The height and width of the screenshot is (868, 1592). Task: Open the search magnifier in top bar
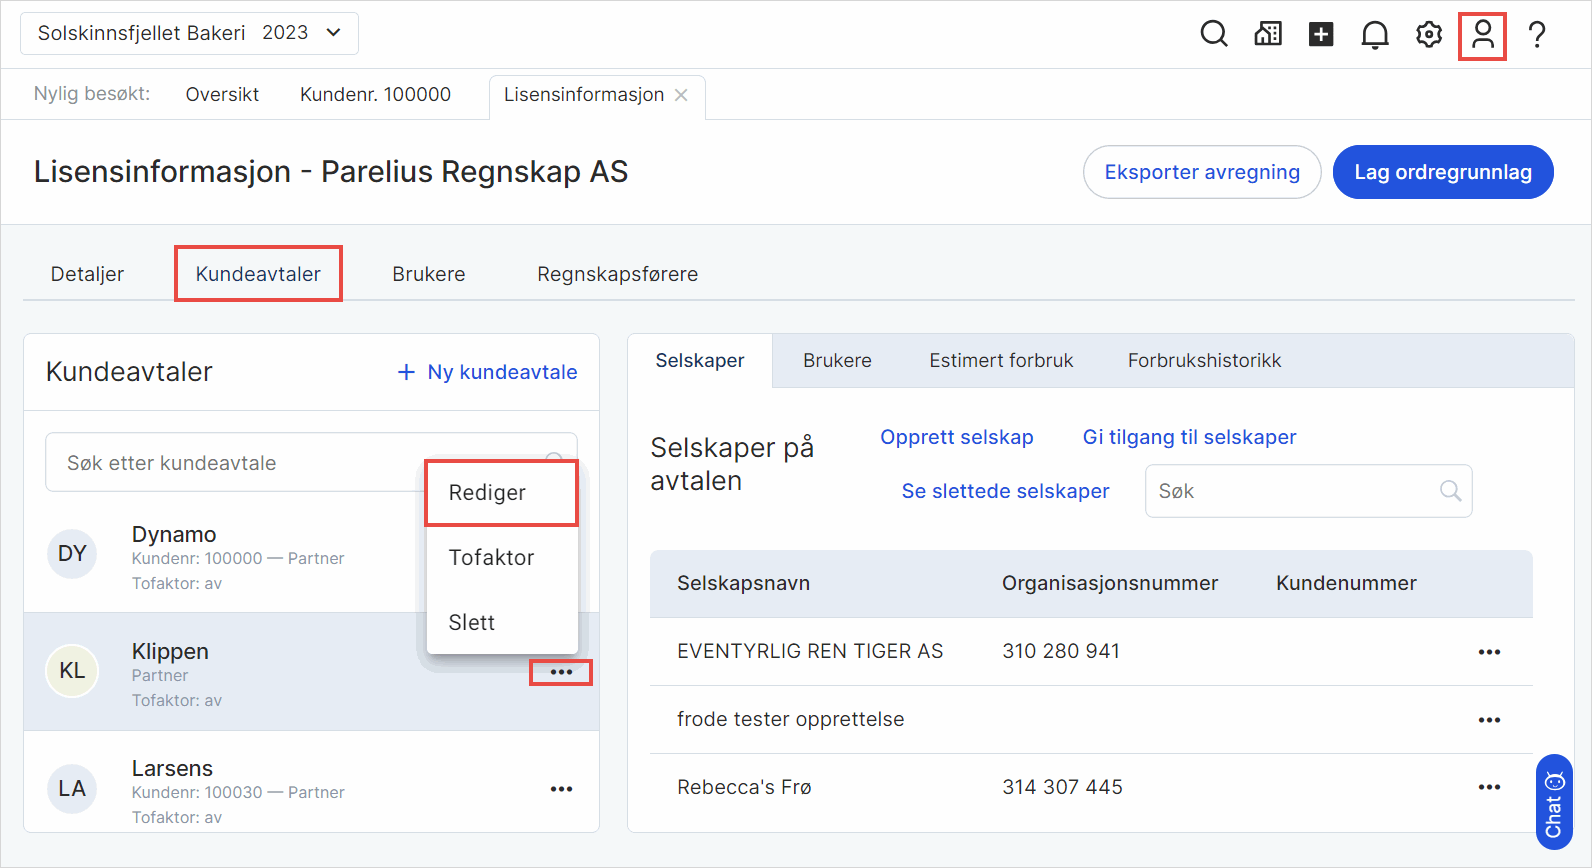click(1213, 34)
